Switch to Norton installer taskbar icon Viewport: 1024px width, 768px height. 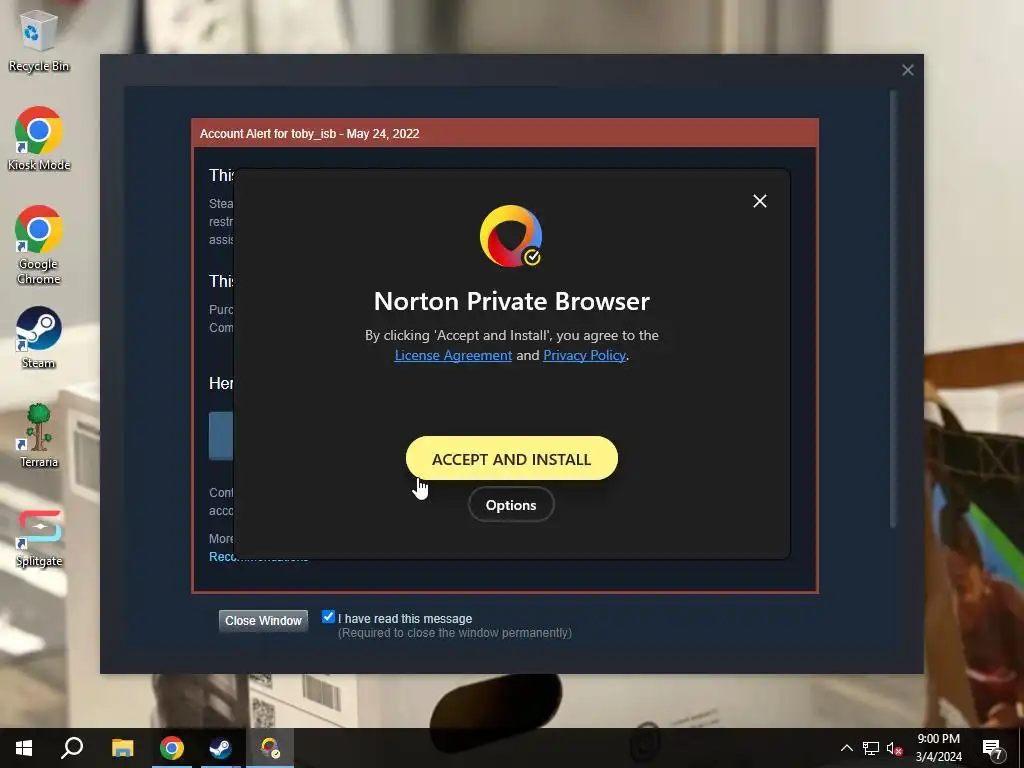pyautogui.click(x=270, y=748)
